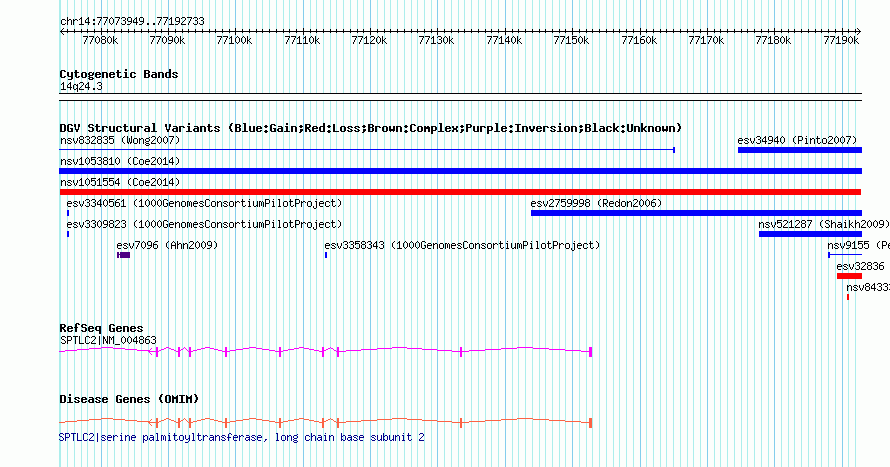Click the small blue esv3358343 marker
The width and height of the screenshot is (890, 467).
point(326,255)
